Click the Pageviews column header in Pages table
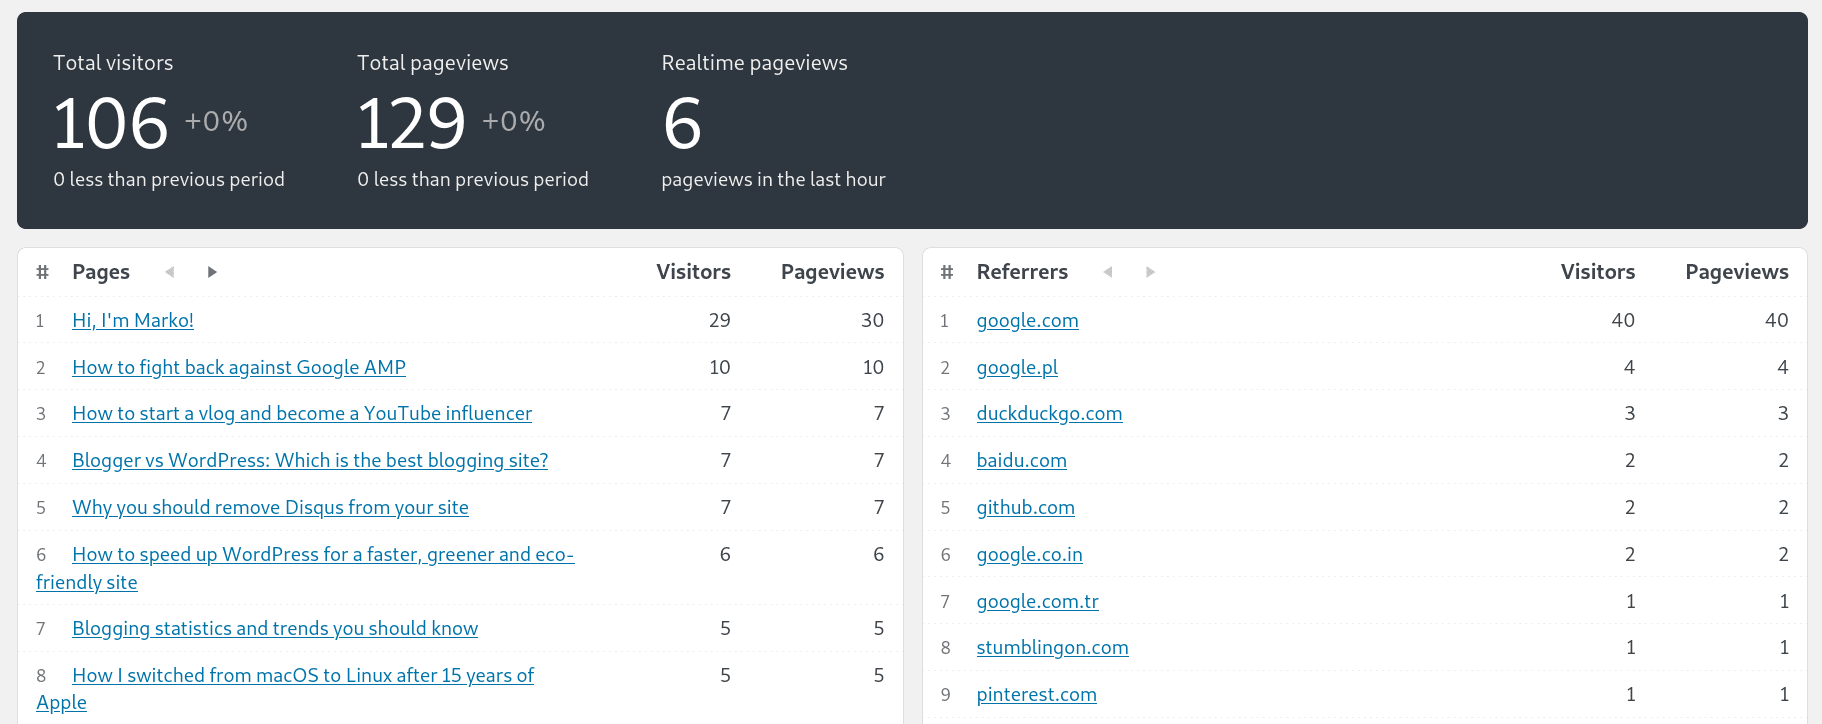 [x=832, y=272]
